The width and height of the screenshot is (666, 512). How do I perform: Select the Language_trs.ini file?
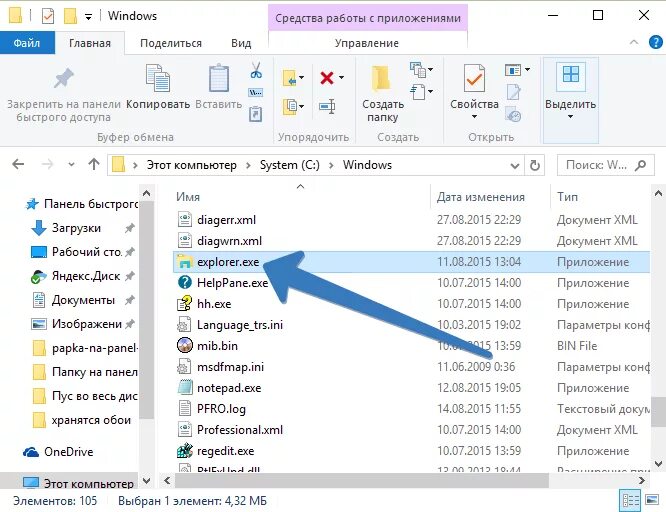tap(240, 325)
